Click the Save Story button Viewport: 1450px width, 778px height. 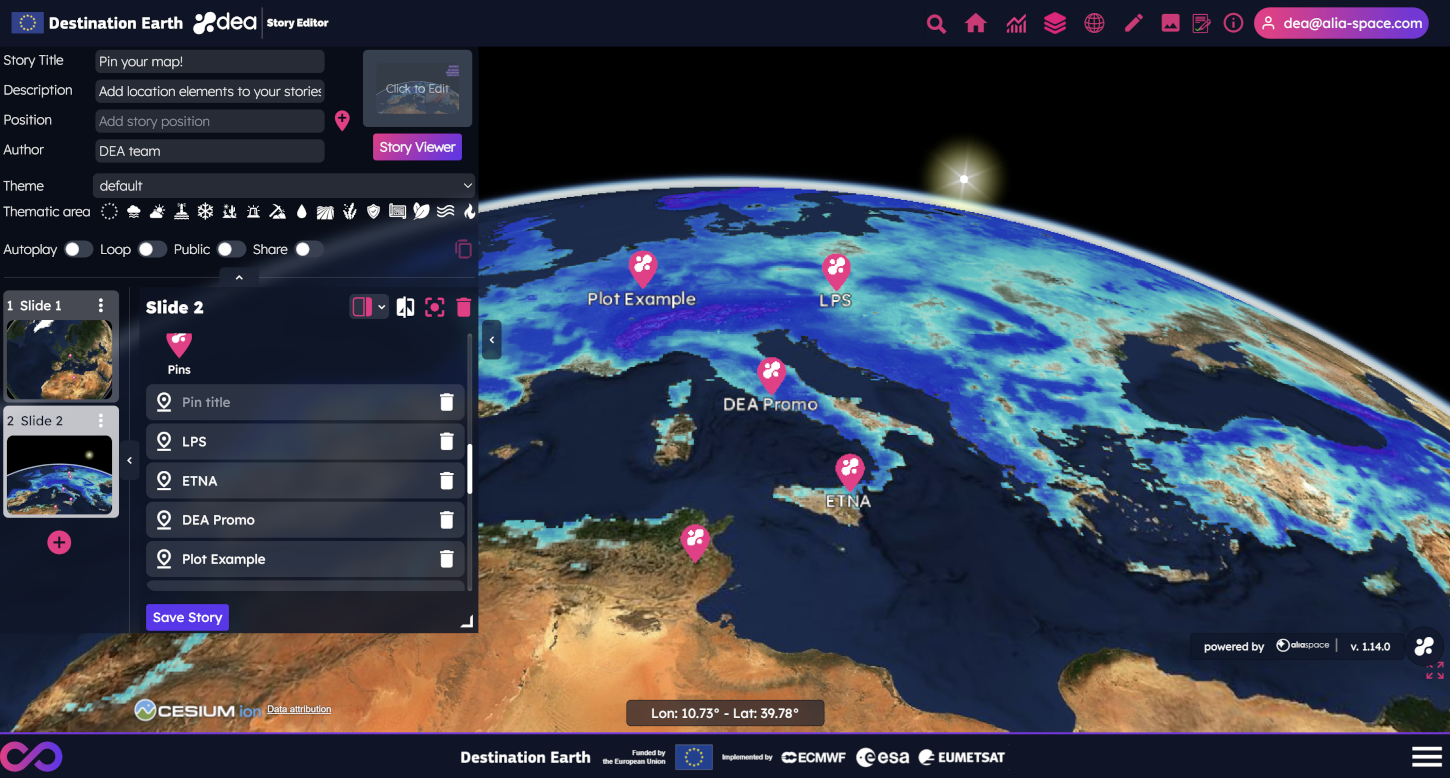click(187, 617)
